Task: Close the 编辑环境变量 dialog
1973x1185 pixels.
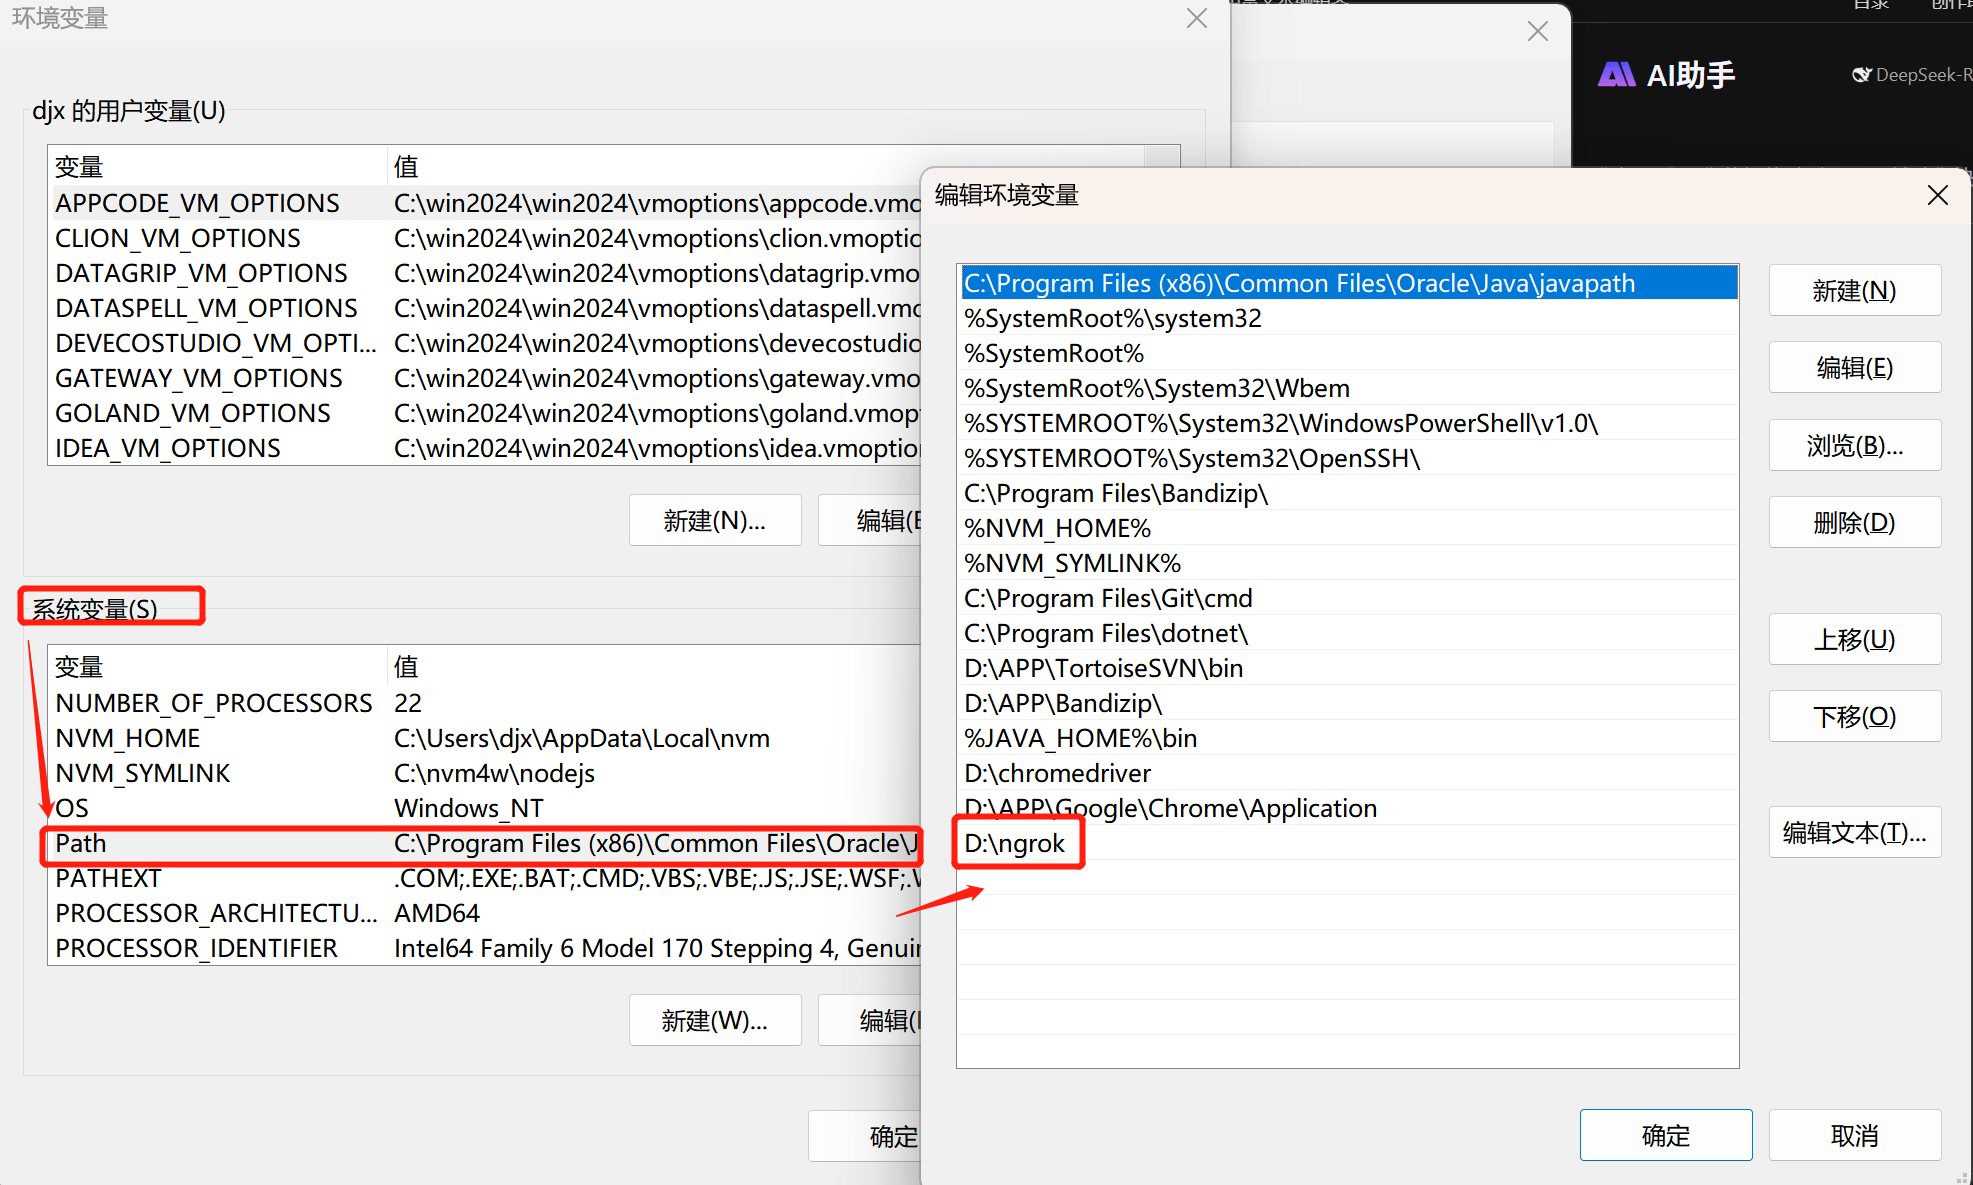Action: click(x=1937, y=195)
